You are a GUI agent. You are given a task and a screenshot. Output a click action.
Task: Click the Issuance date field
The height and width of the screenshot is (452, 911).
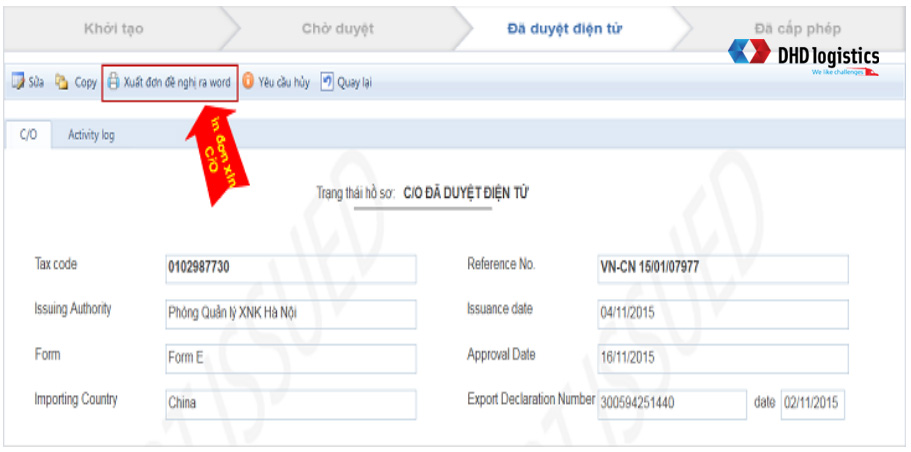pyautogui.click(x=722, y=314)
